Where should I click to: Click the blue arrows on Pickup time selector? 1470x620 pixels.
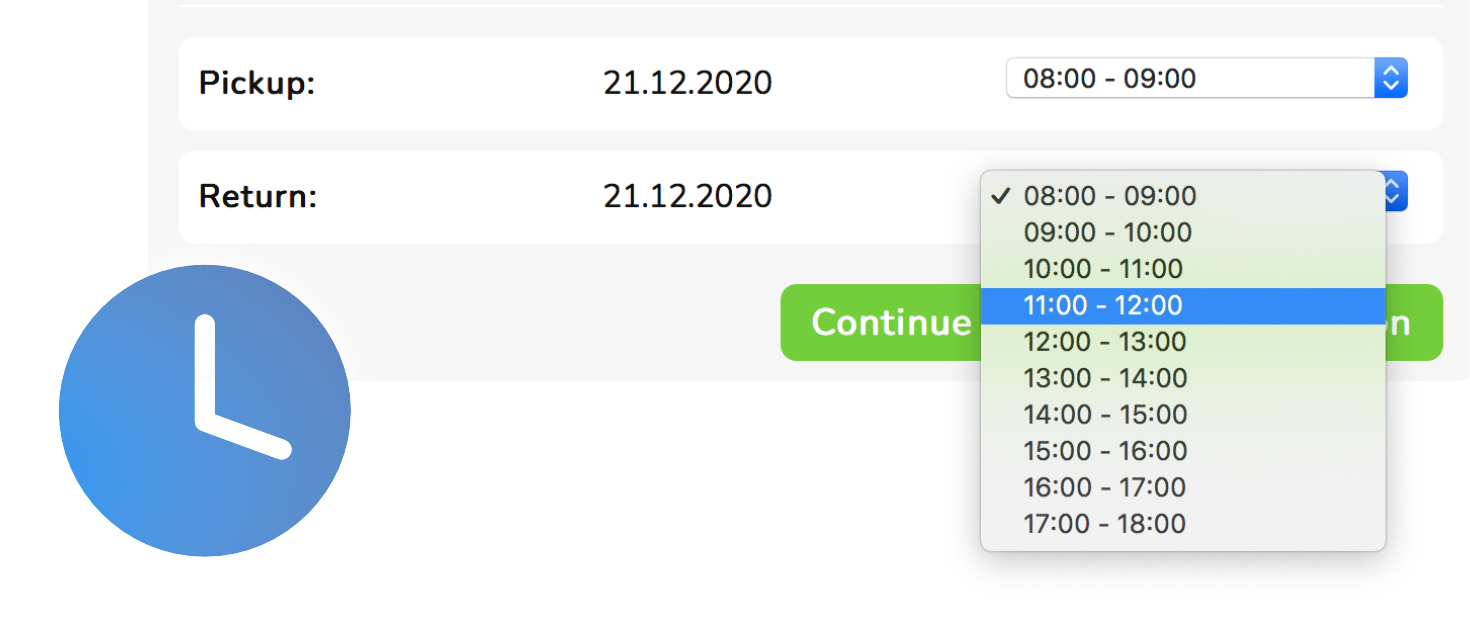tap(1391, 78)
